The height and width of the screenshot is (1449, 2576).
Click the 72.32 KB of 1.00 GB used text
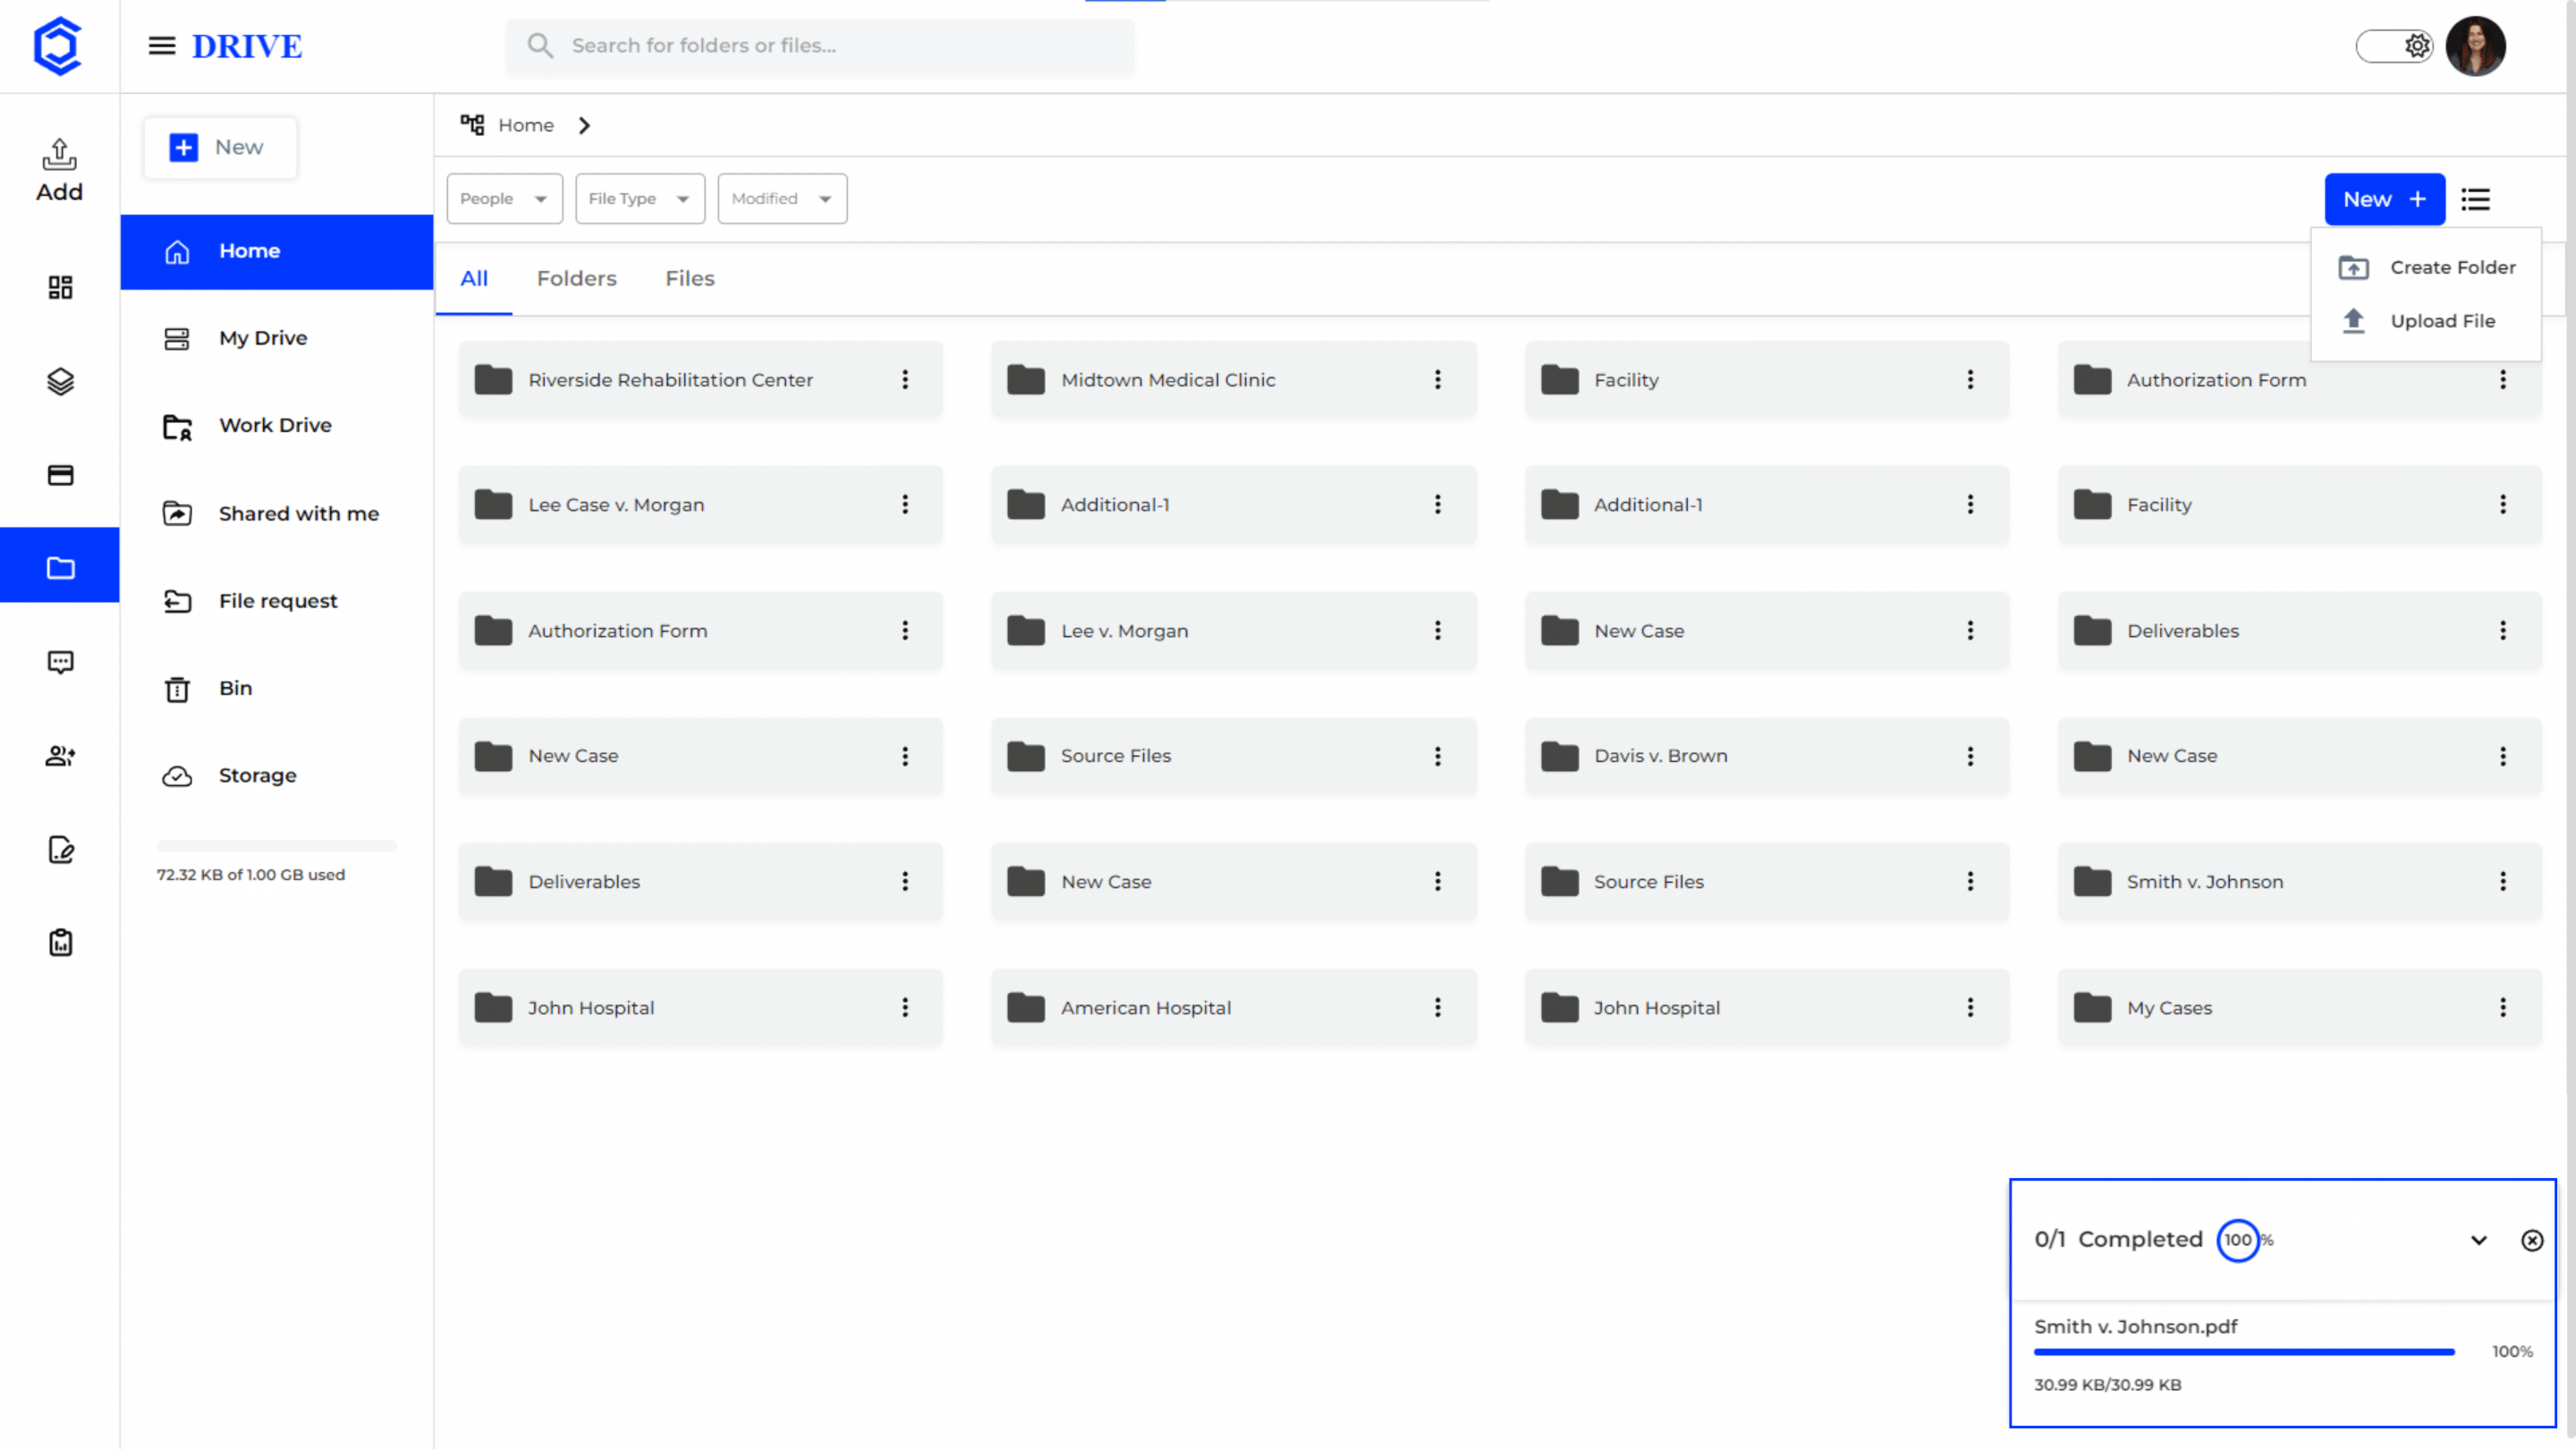250,874
